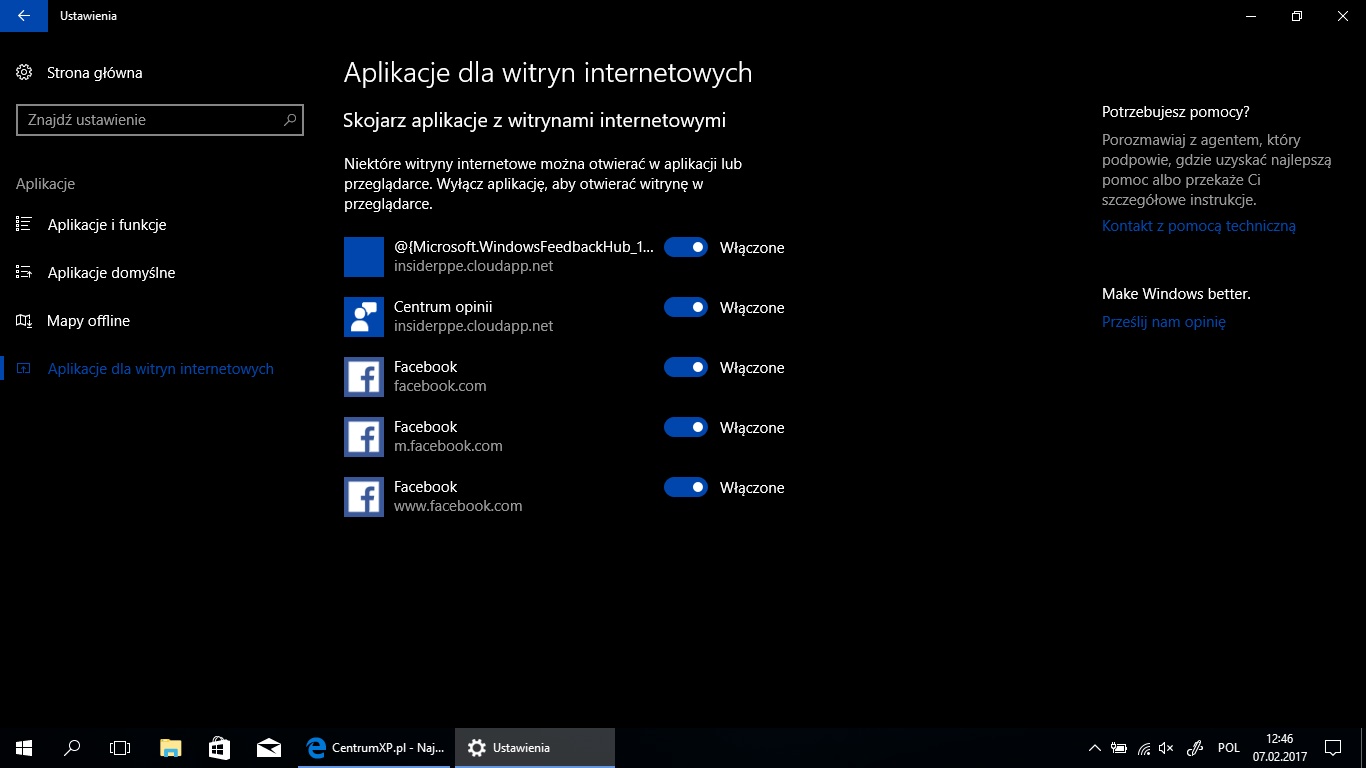Screen dimensions: 1366x768
Task: Click the muted volume tray icon
Action: coord(1166,748)
